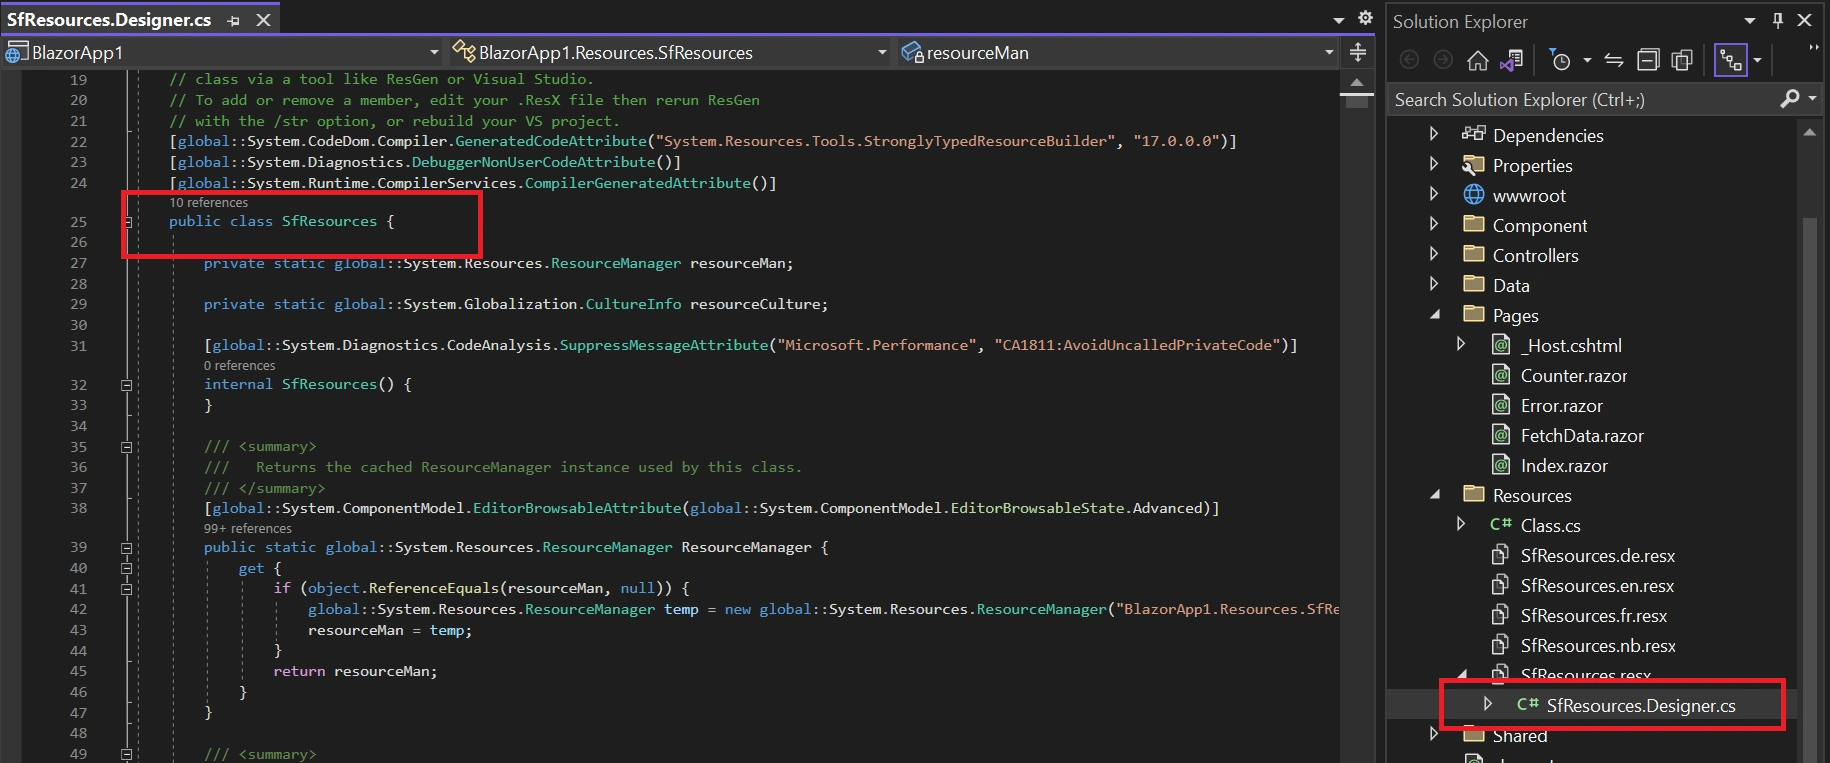The image size is (1830, 763).
Task: Open the pending changes filter clock icon
Action: (x=1559, y=61)
